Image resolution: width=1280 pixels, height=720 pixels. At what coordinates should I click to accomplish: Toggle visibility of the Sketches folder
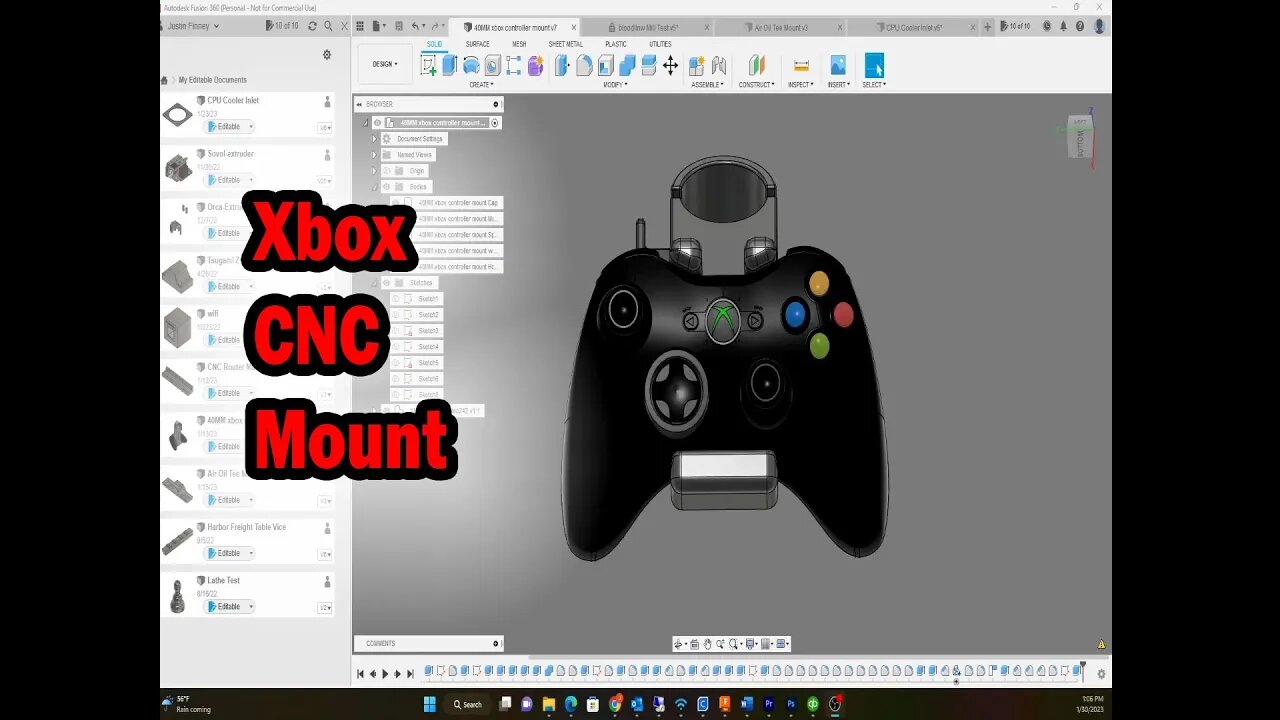pos(386,283)
